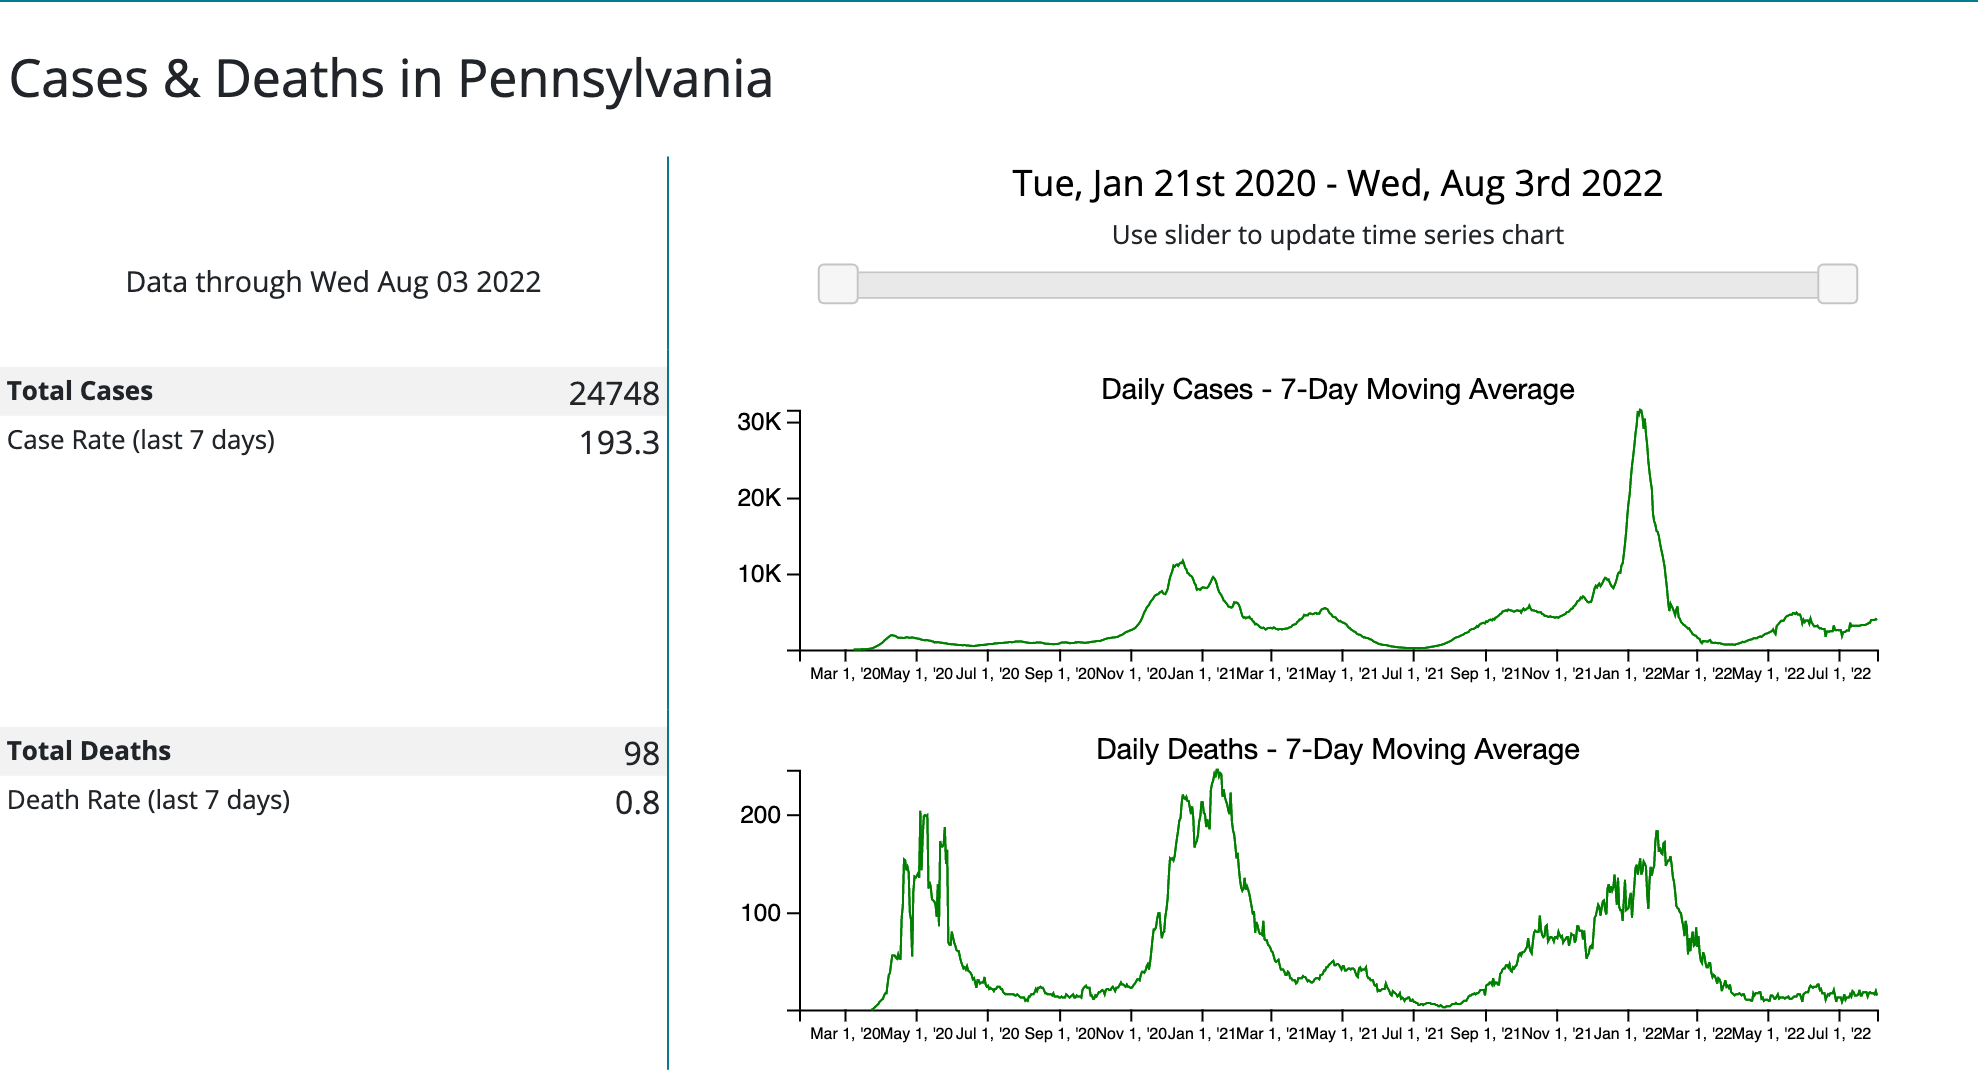This screenshot has height=1072, width=1978.
Task: Click the 20K label on the cases axis
Action: [759, 498]
